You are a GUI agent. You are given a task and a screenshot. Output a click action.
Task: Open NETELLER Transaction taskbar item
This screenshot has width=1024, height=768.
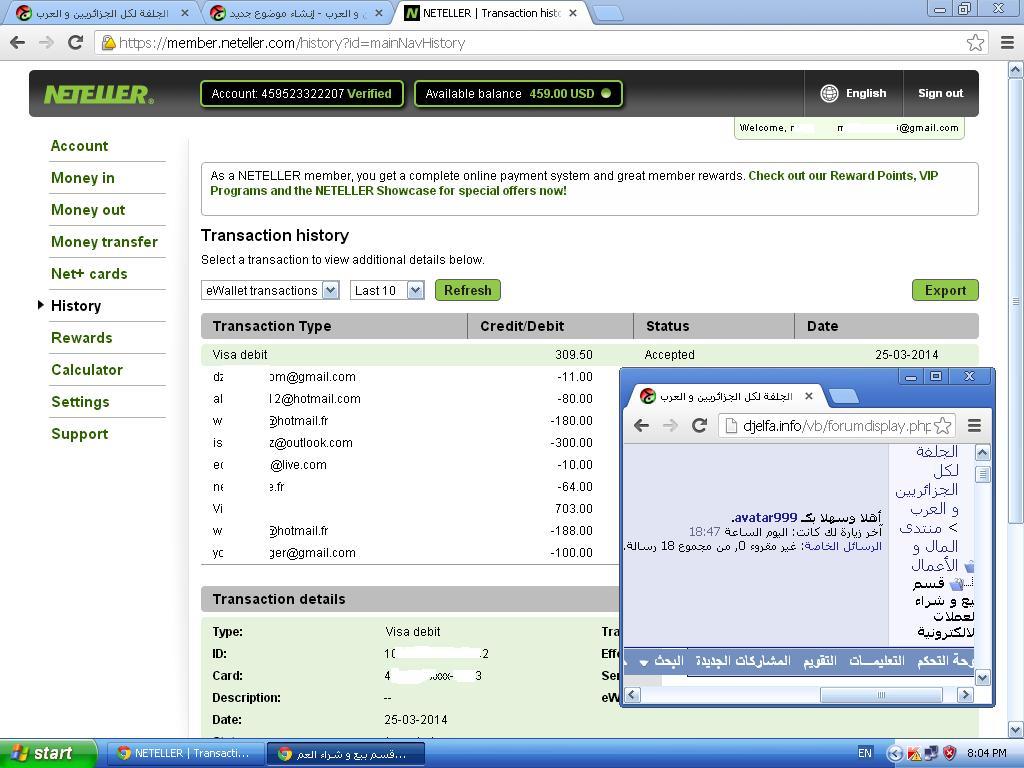click(x=185, y=754)
